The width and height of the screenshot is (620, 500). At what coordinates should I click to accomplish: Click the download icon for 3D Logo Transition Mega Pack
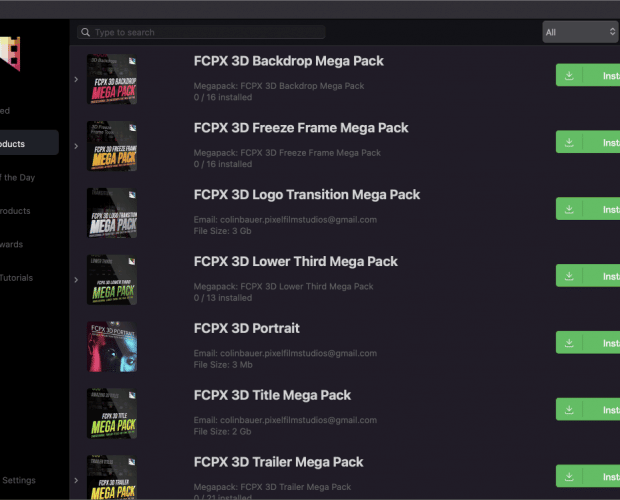click(569, 209)
